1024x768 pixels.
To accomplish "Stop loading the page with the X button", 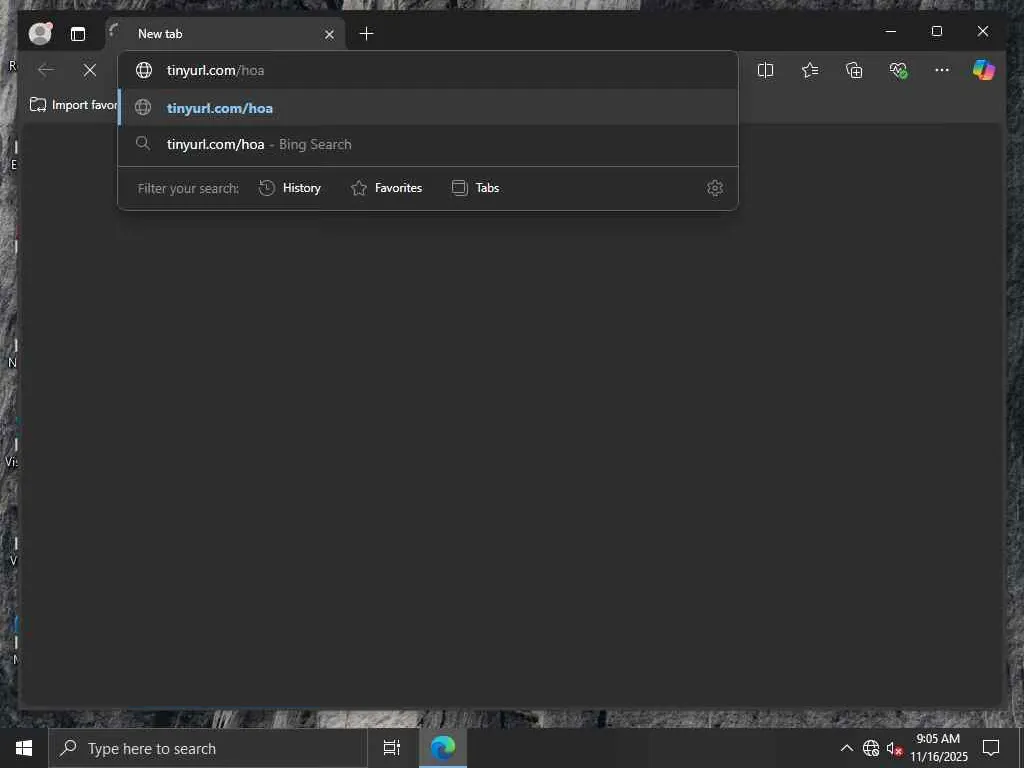I will [x=89, y=70].
